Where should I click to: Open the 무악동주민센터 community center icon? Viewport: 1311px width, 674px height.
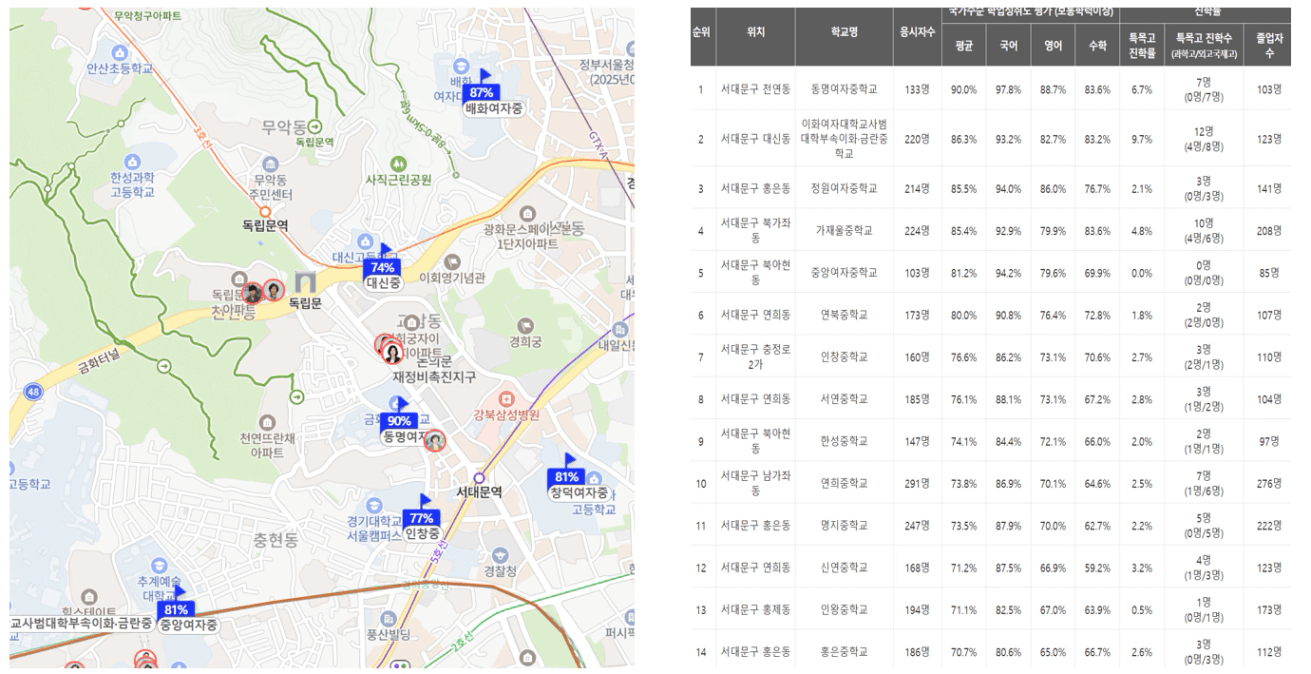pos(270,162)
